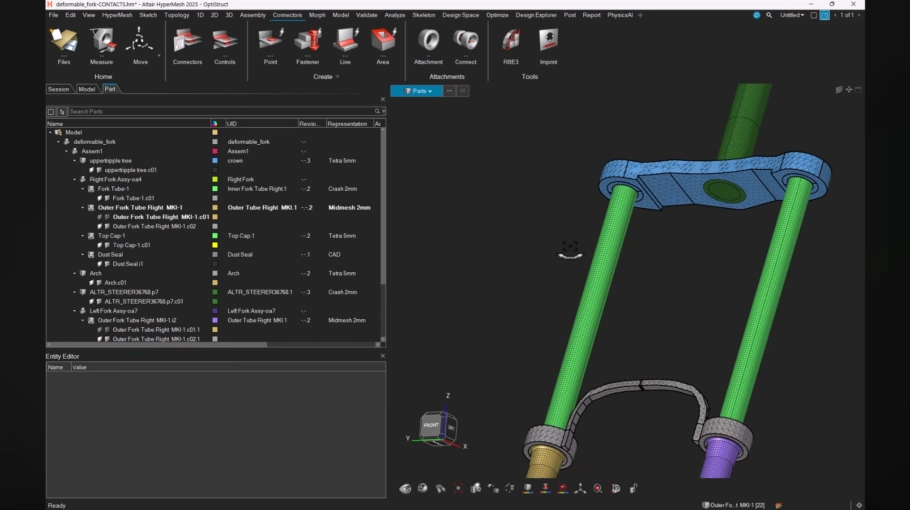910x510 pixels.
Task: Click the first icon in the bottom view toolbar
Action: click(405, 489)
